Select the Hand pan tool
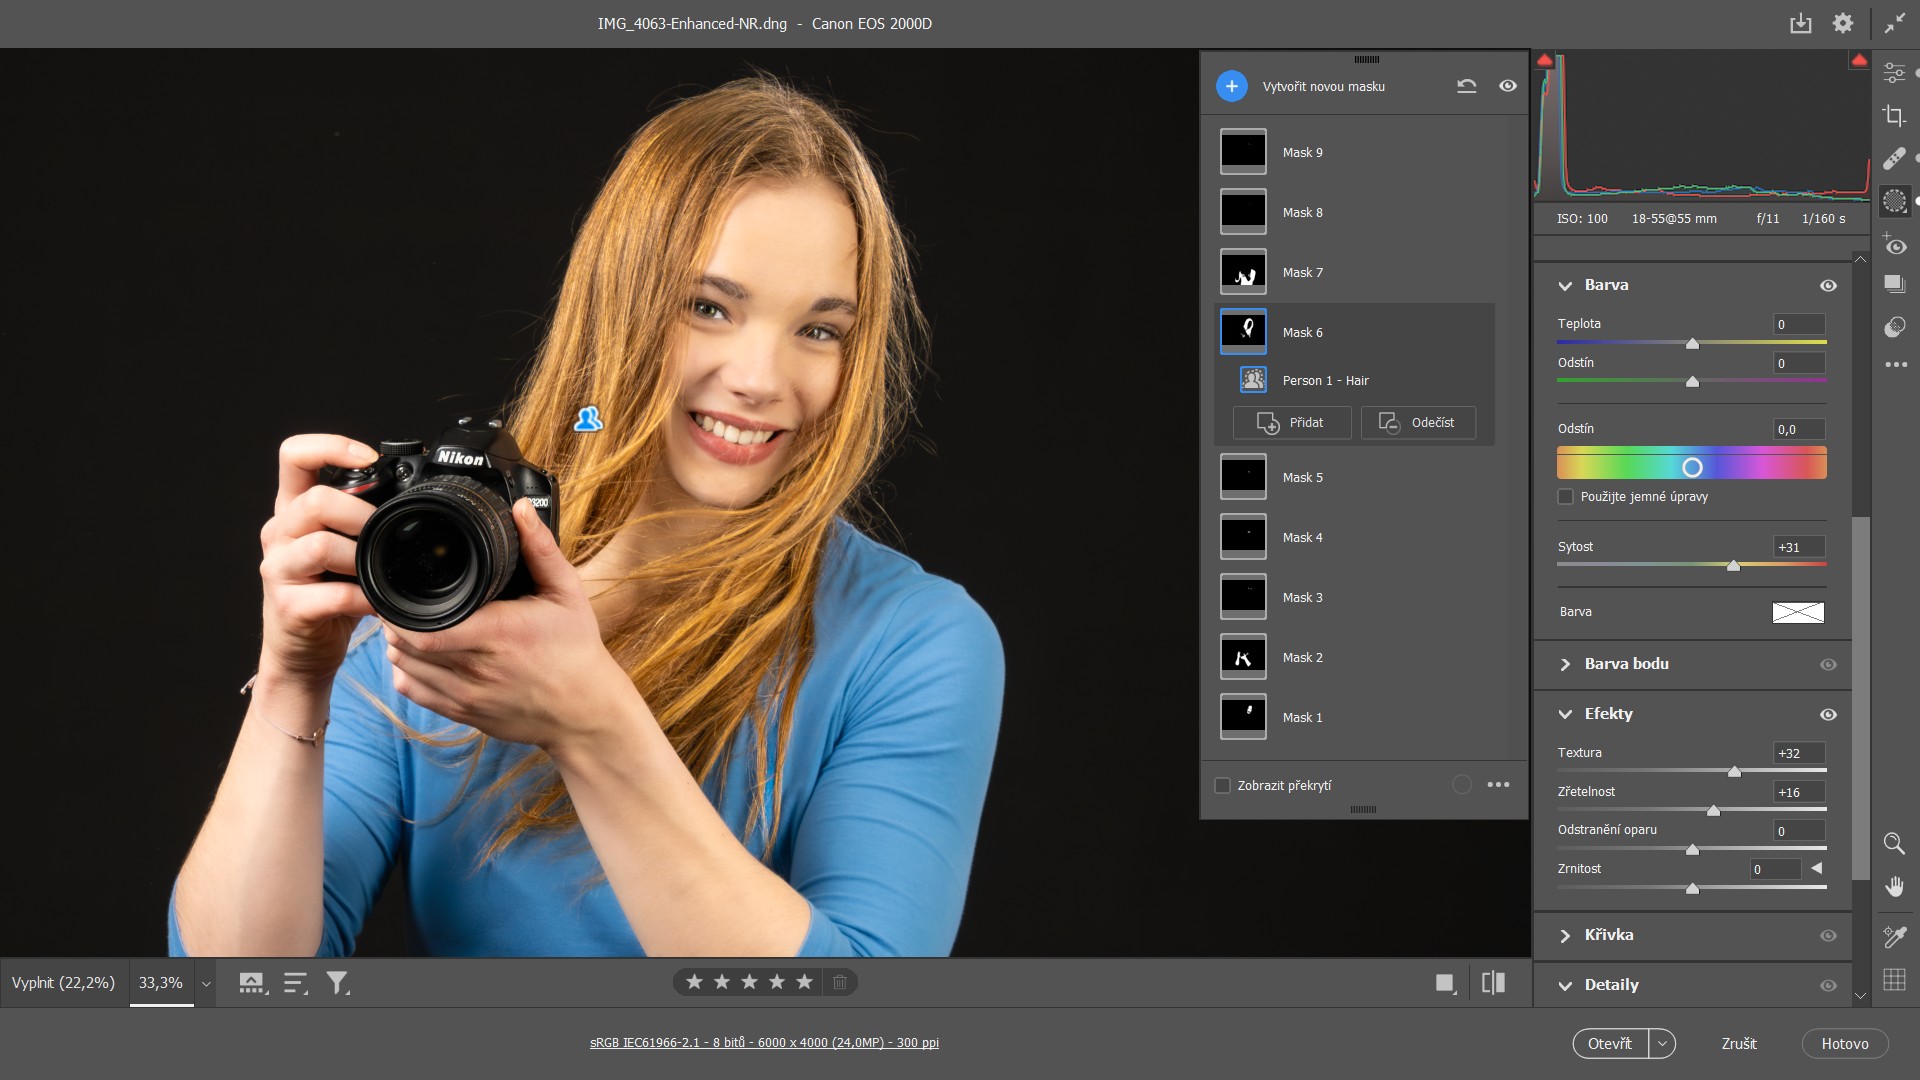1920x1080 pixels. click(x=1894, y=886)
